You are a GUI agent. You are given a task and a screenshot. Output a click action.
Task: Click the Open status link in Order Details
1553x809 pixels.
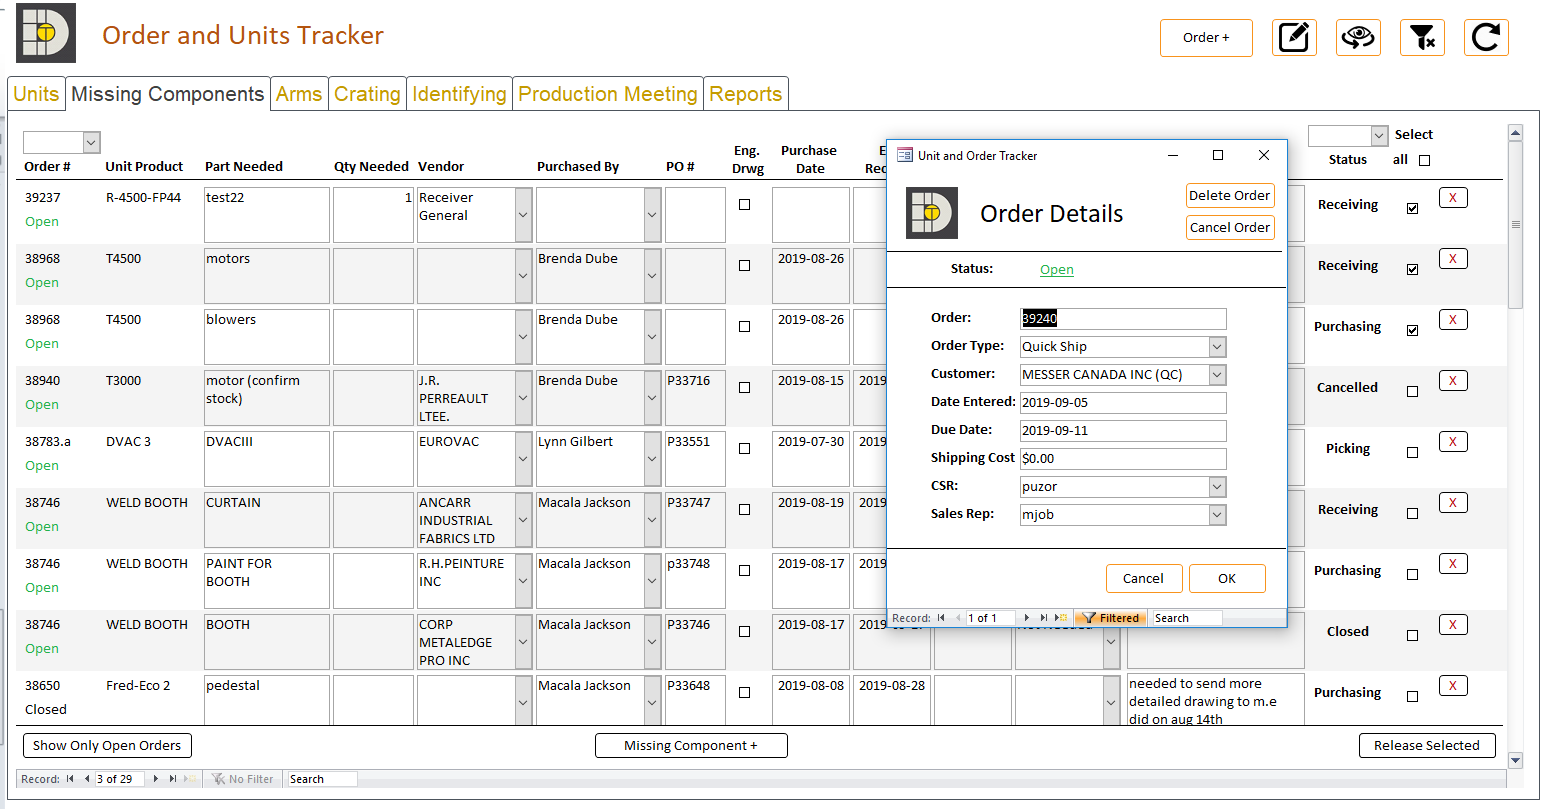[1056, 270]
